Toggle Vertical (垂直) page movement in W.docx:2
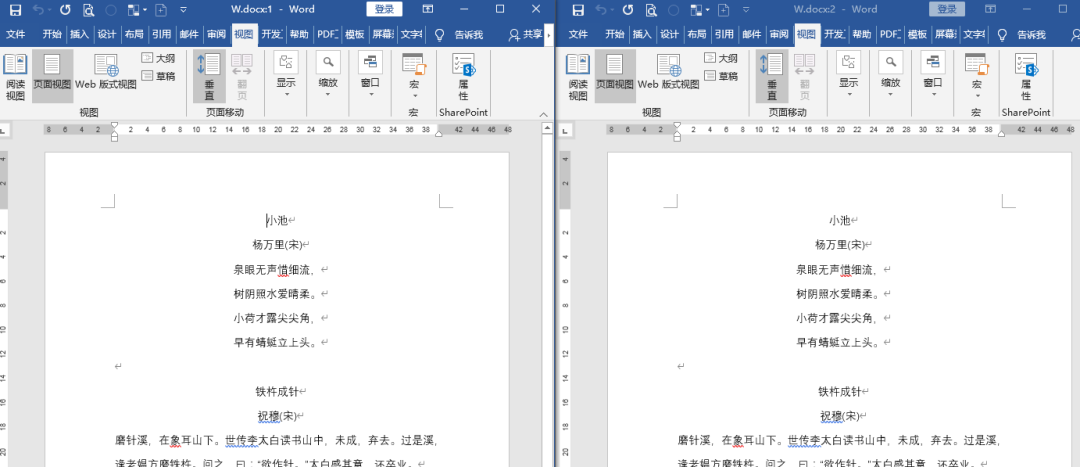This screenshot has width=1080, height=467. click(x=772, y=77)
